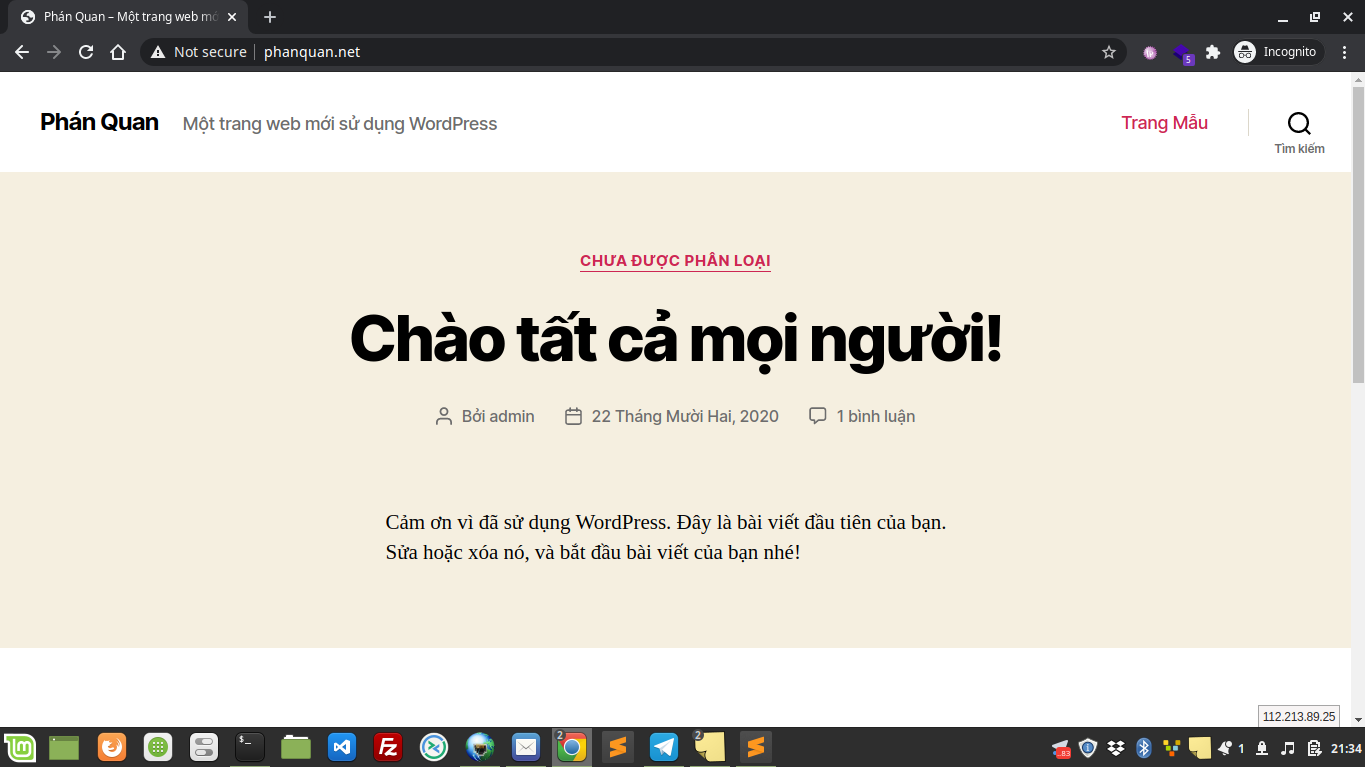Open the mail client in taskbar
This screenshot has width=1365, height=767.
[526, 747]
